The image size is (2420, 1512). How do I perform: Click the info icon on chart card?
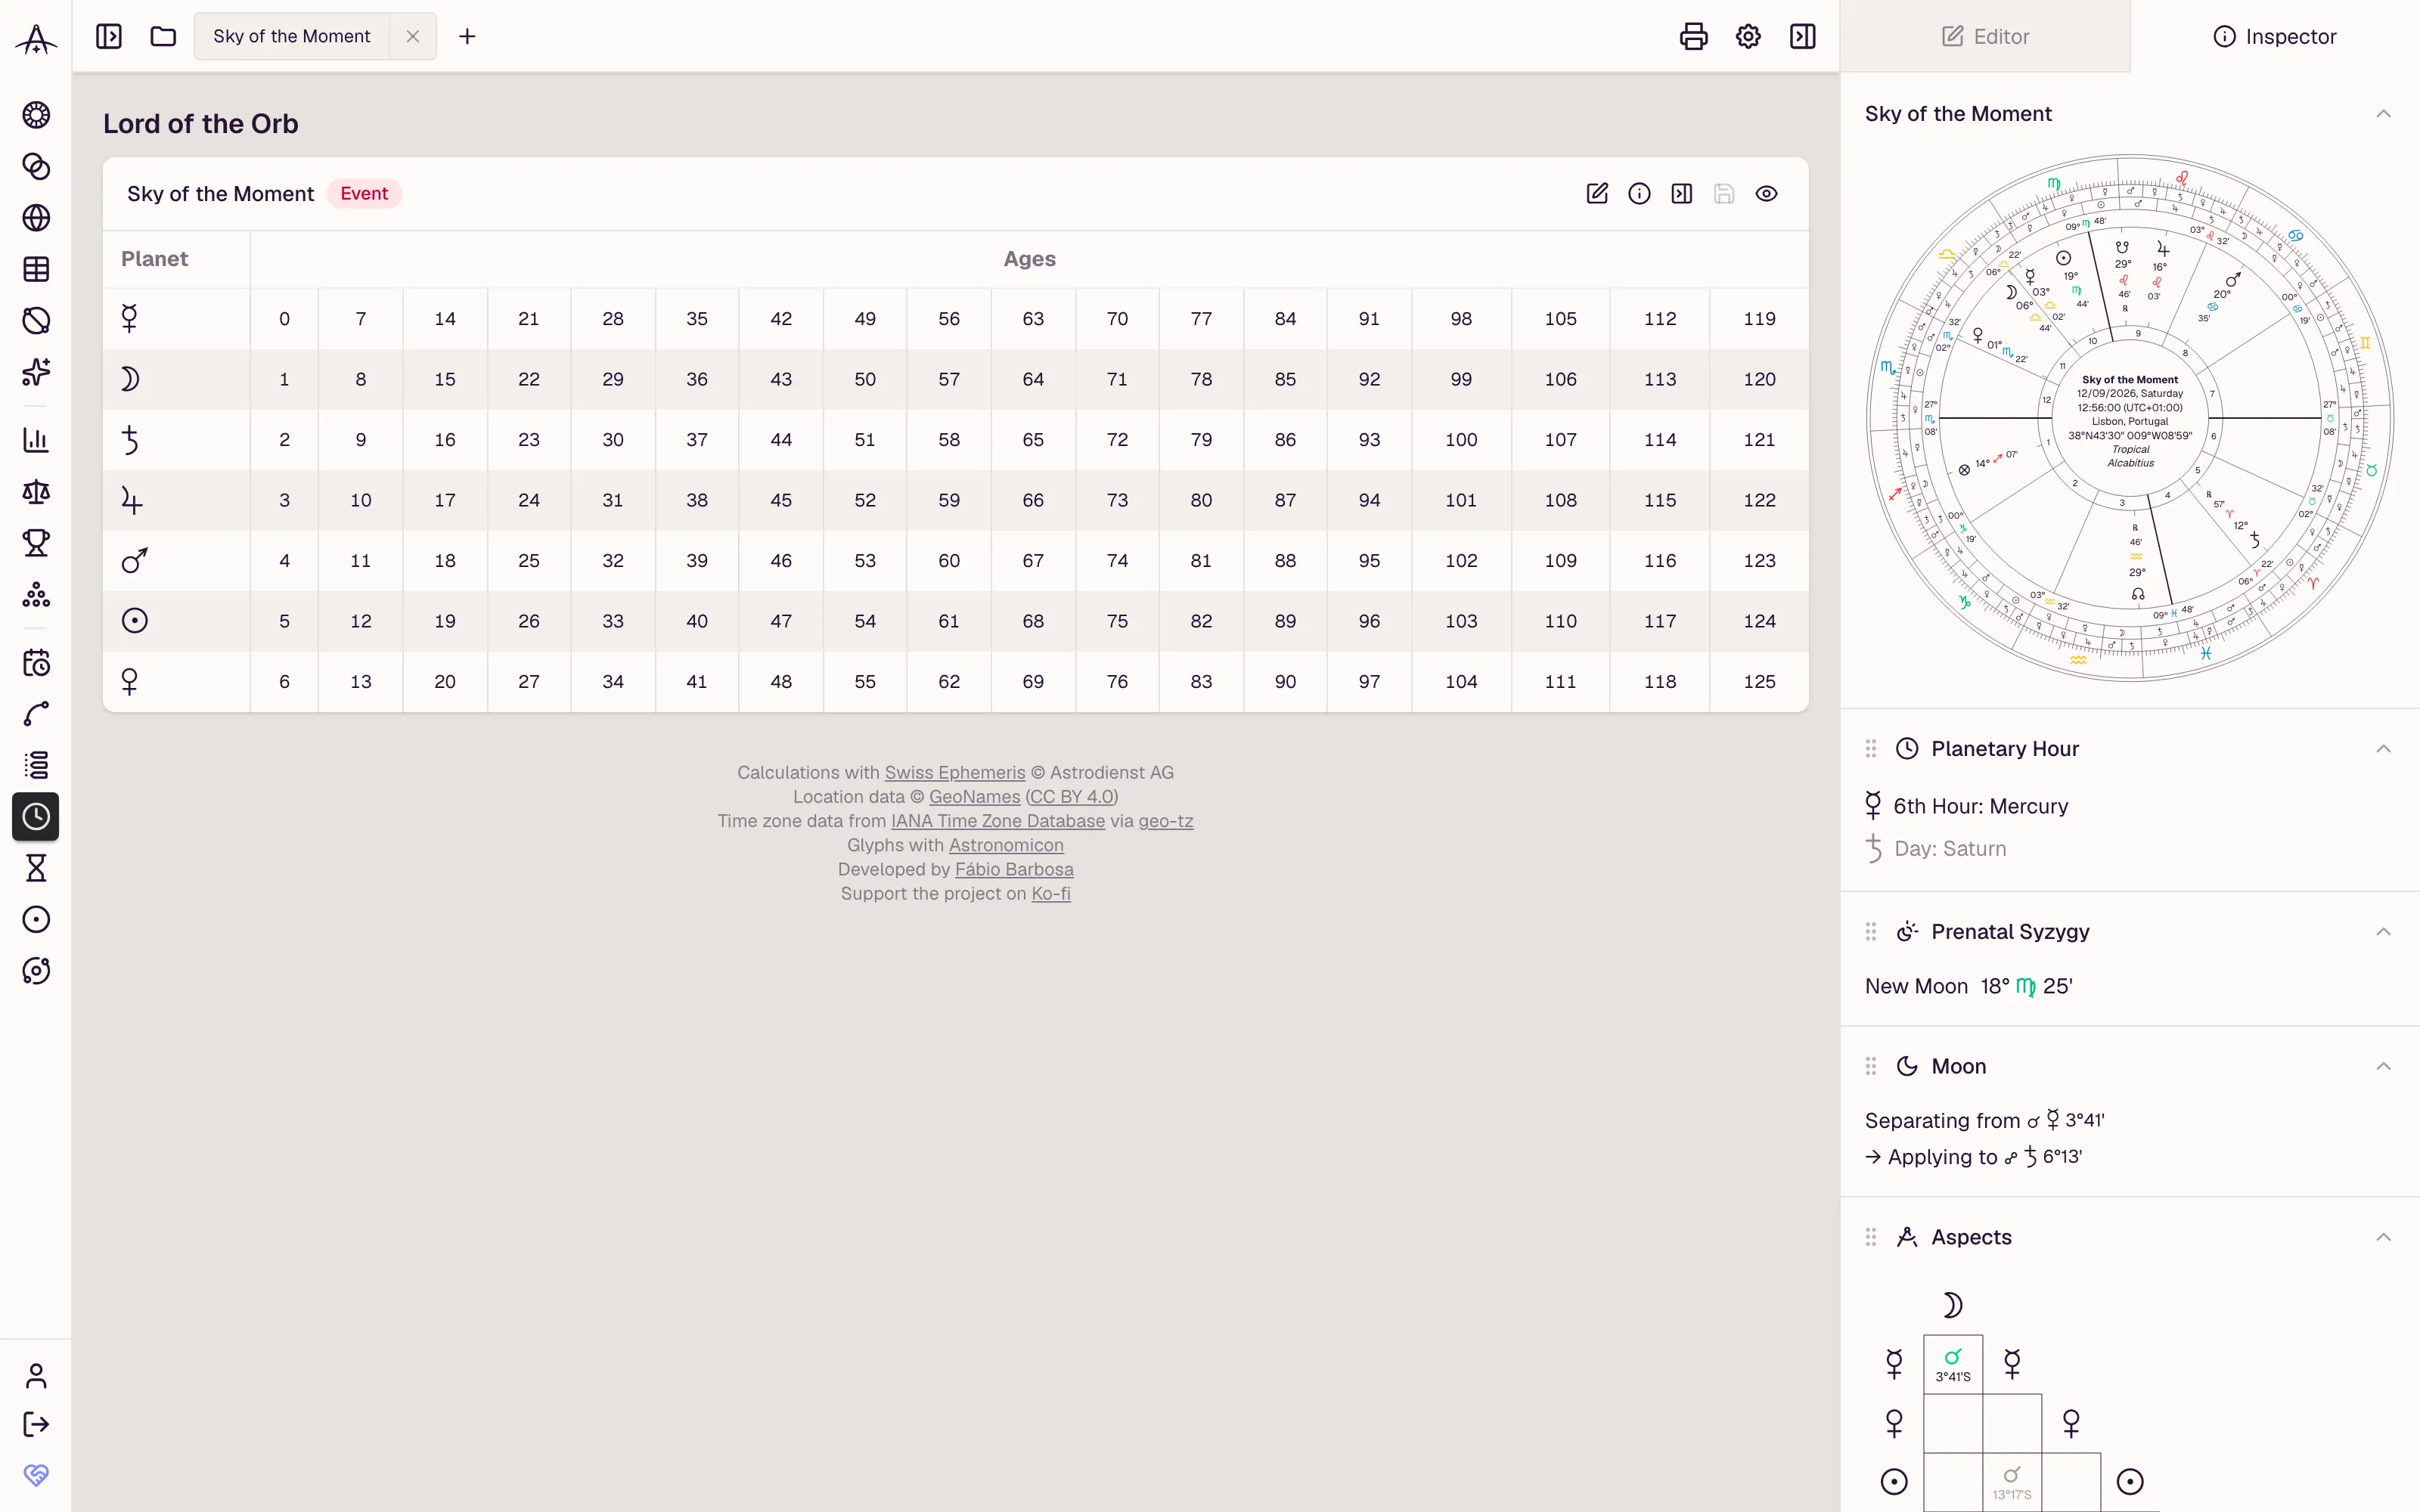coord(1639,194)
